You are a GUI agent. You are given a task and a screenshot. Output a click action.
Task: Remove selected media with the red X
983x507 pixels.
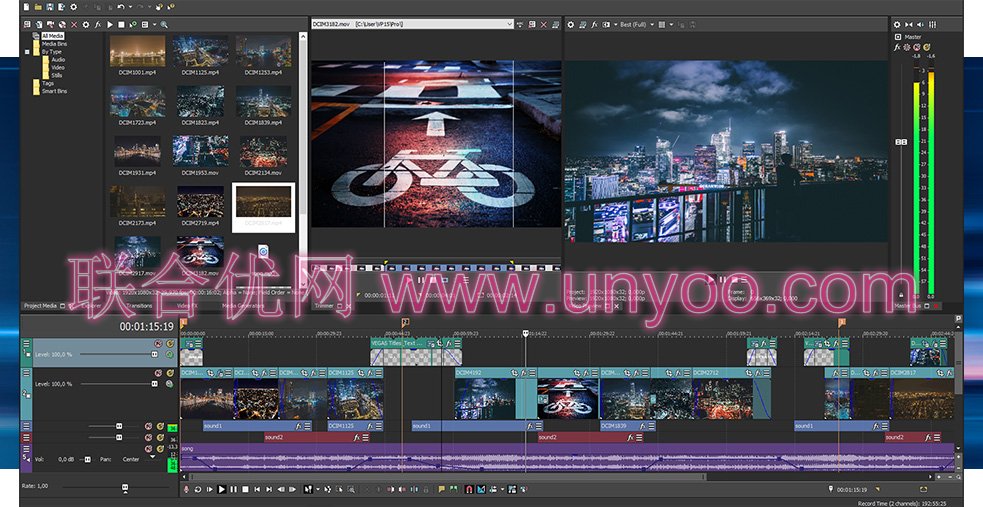(74, 24)
